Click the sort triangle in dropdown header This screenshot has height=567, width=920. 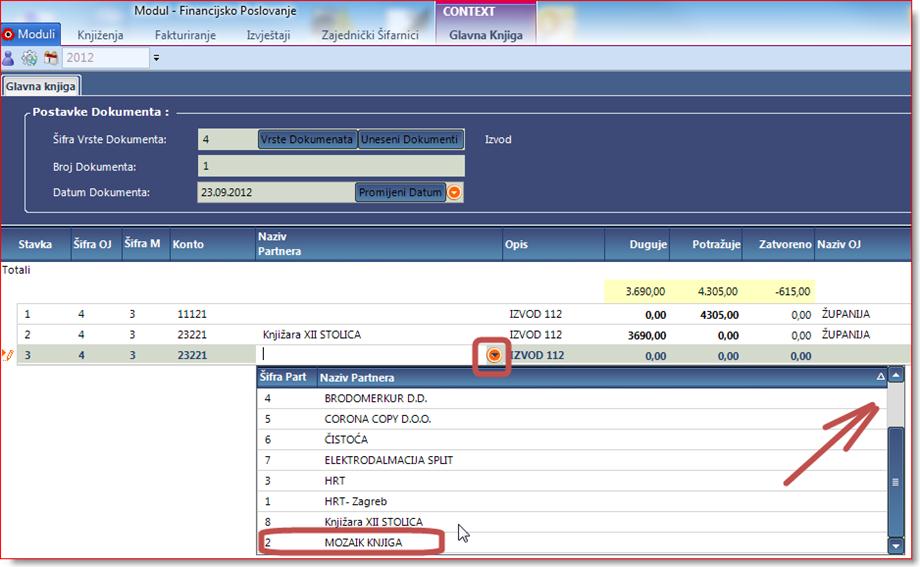(x=881, y=377)
